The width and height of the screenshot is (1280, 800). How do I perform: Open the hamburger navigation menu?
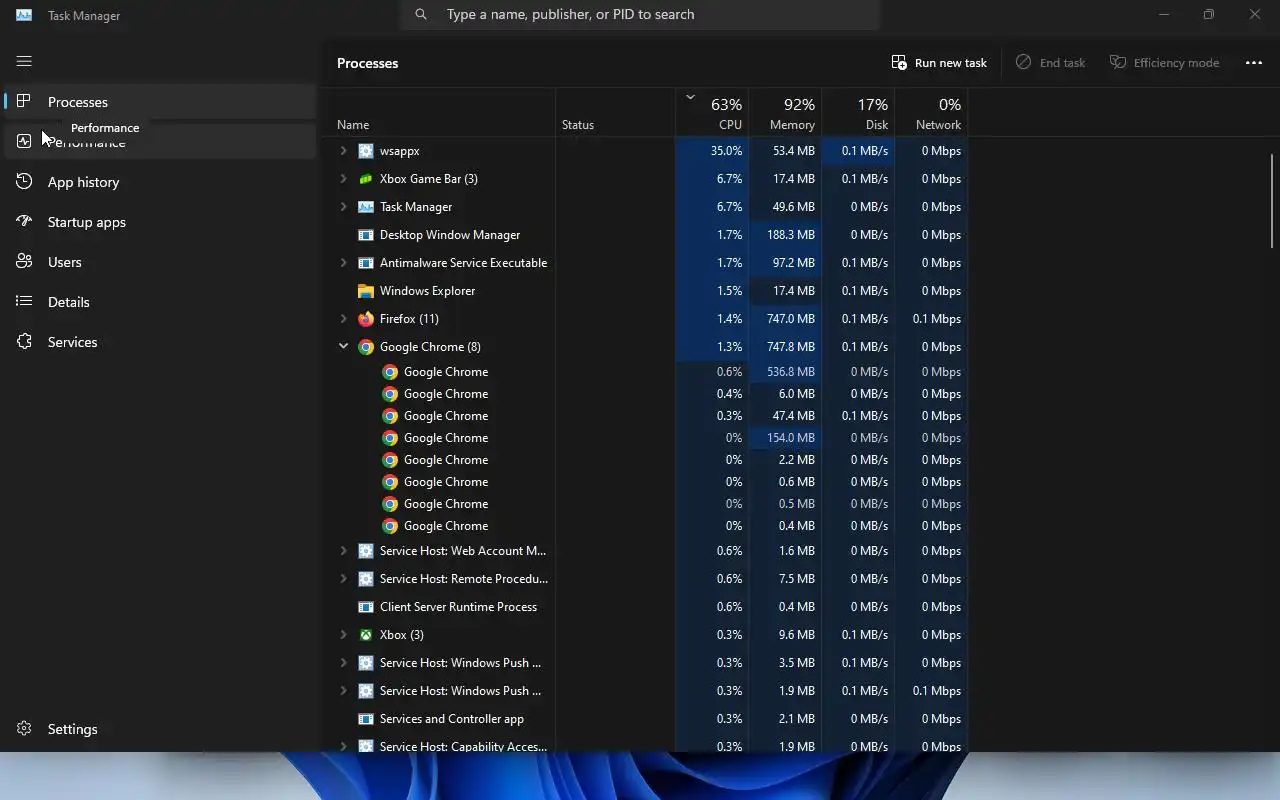point(24,62)
